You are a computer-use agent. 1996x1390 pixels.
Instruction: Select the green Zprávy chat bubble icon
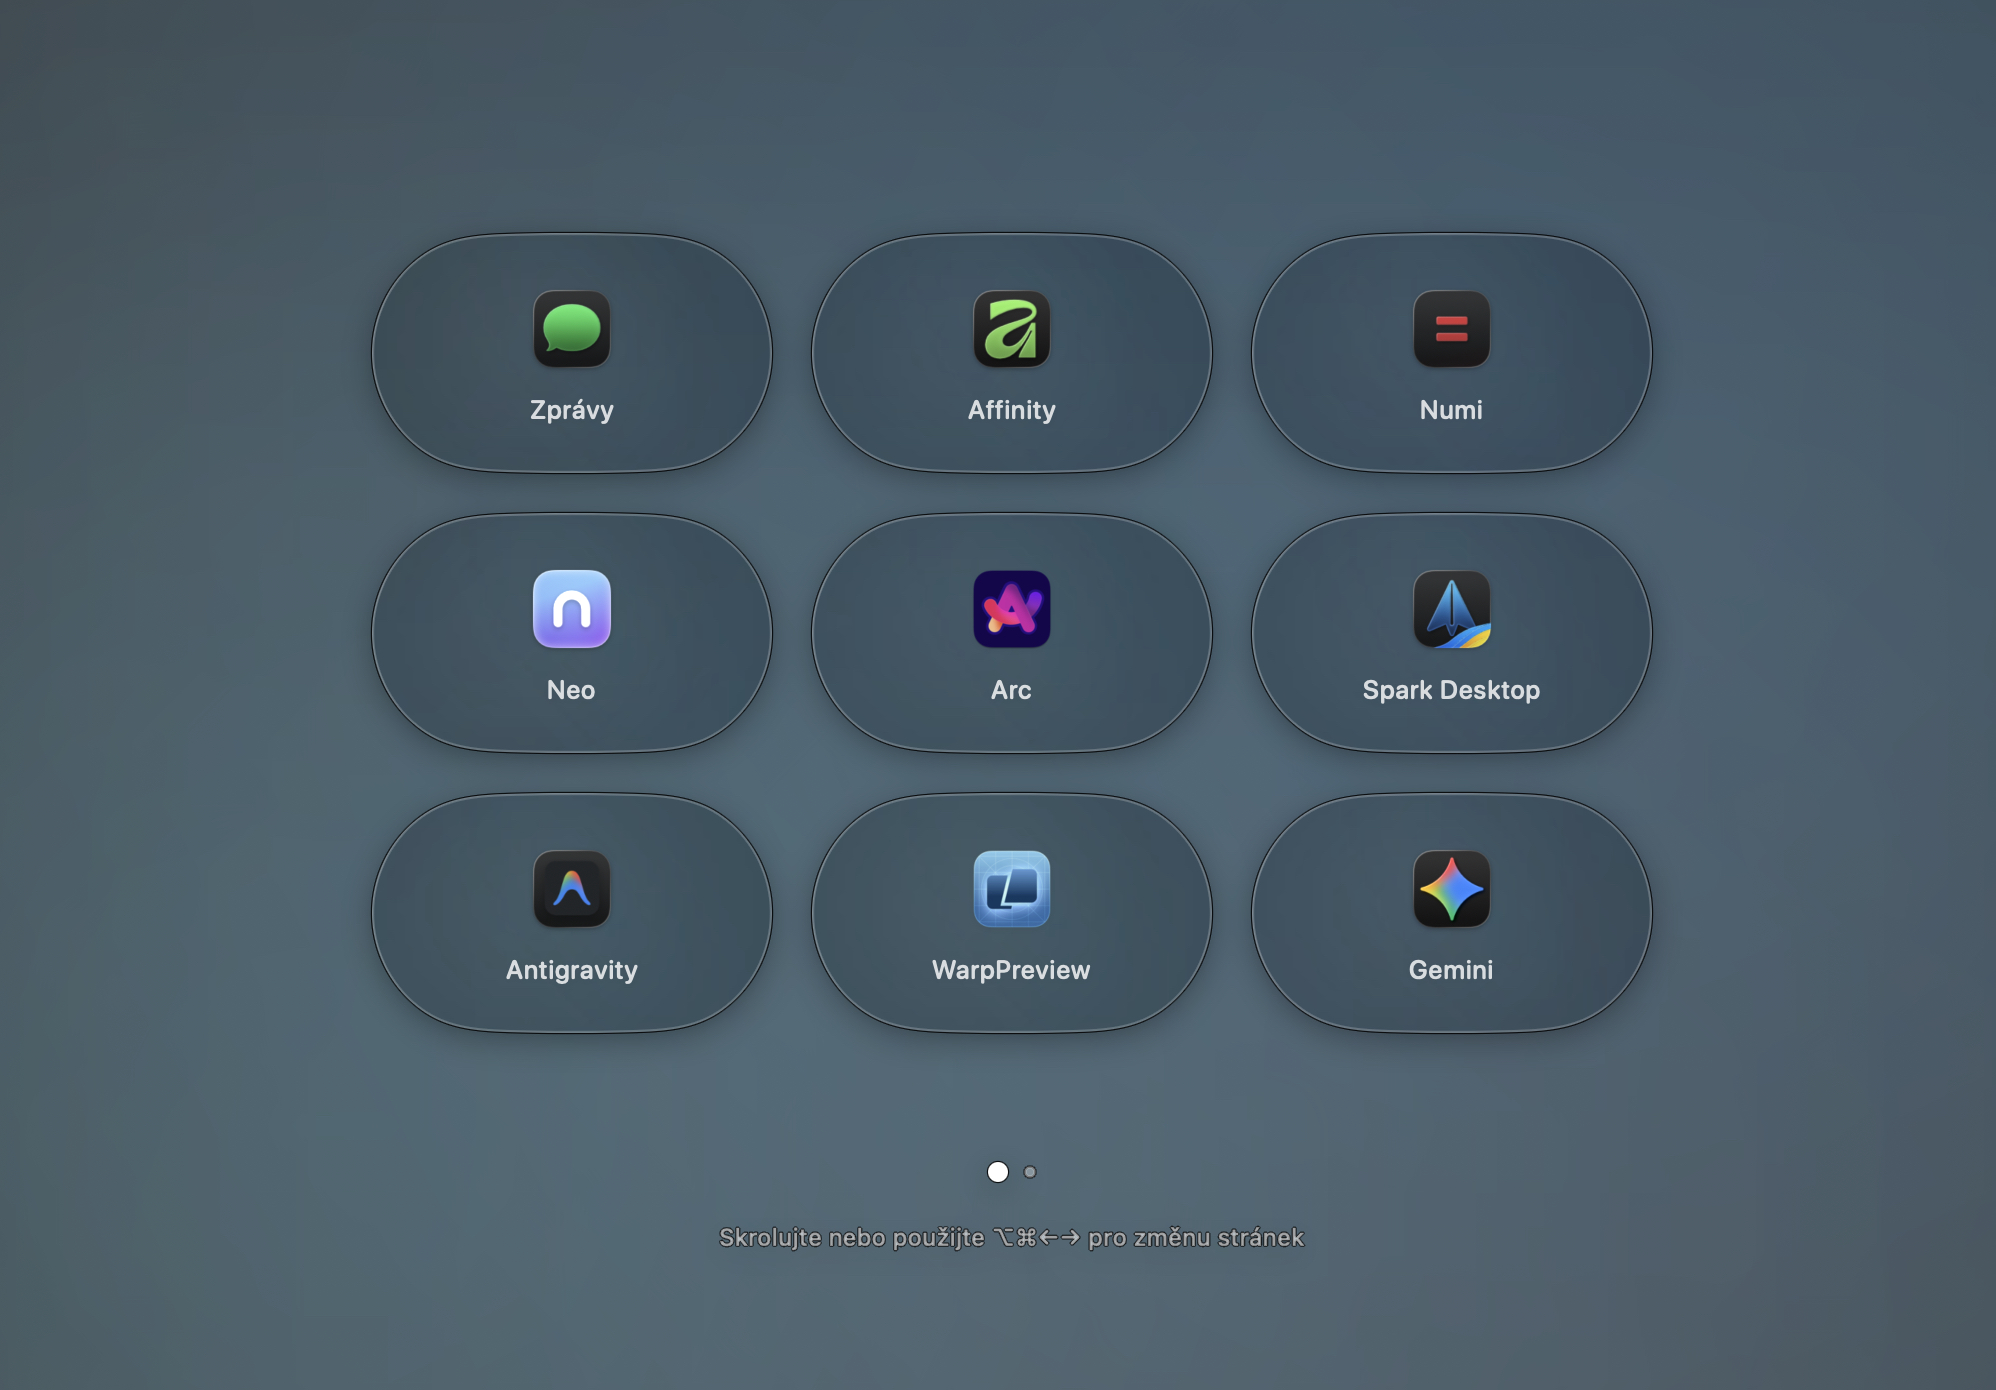pos(570,331)
